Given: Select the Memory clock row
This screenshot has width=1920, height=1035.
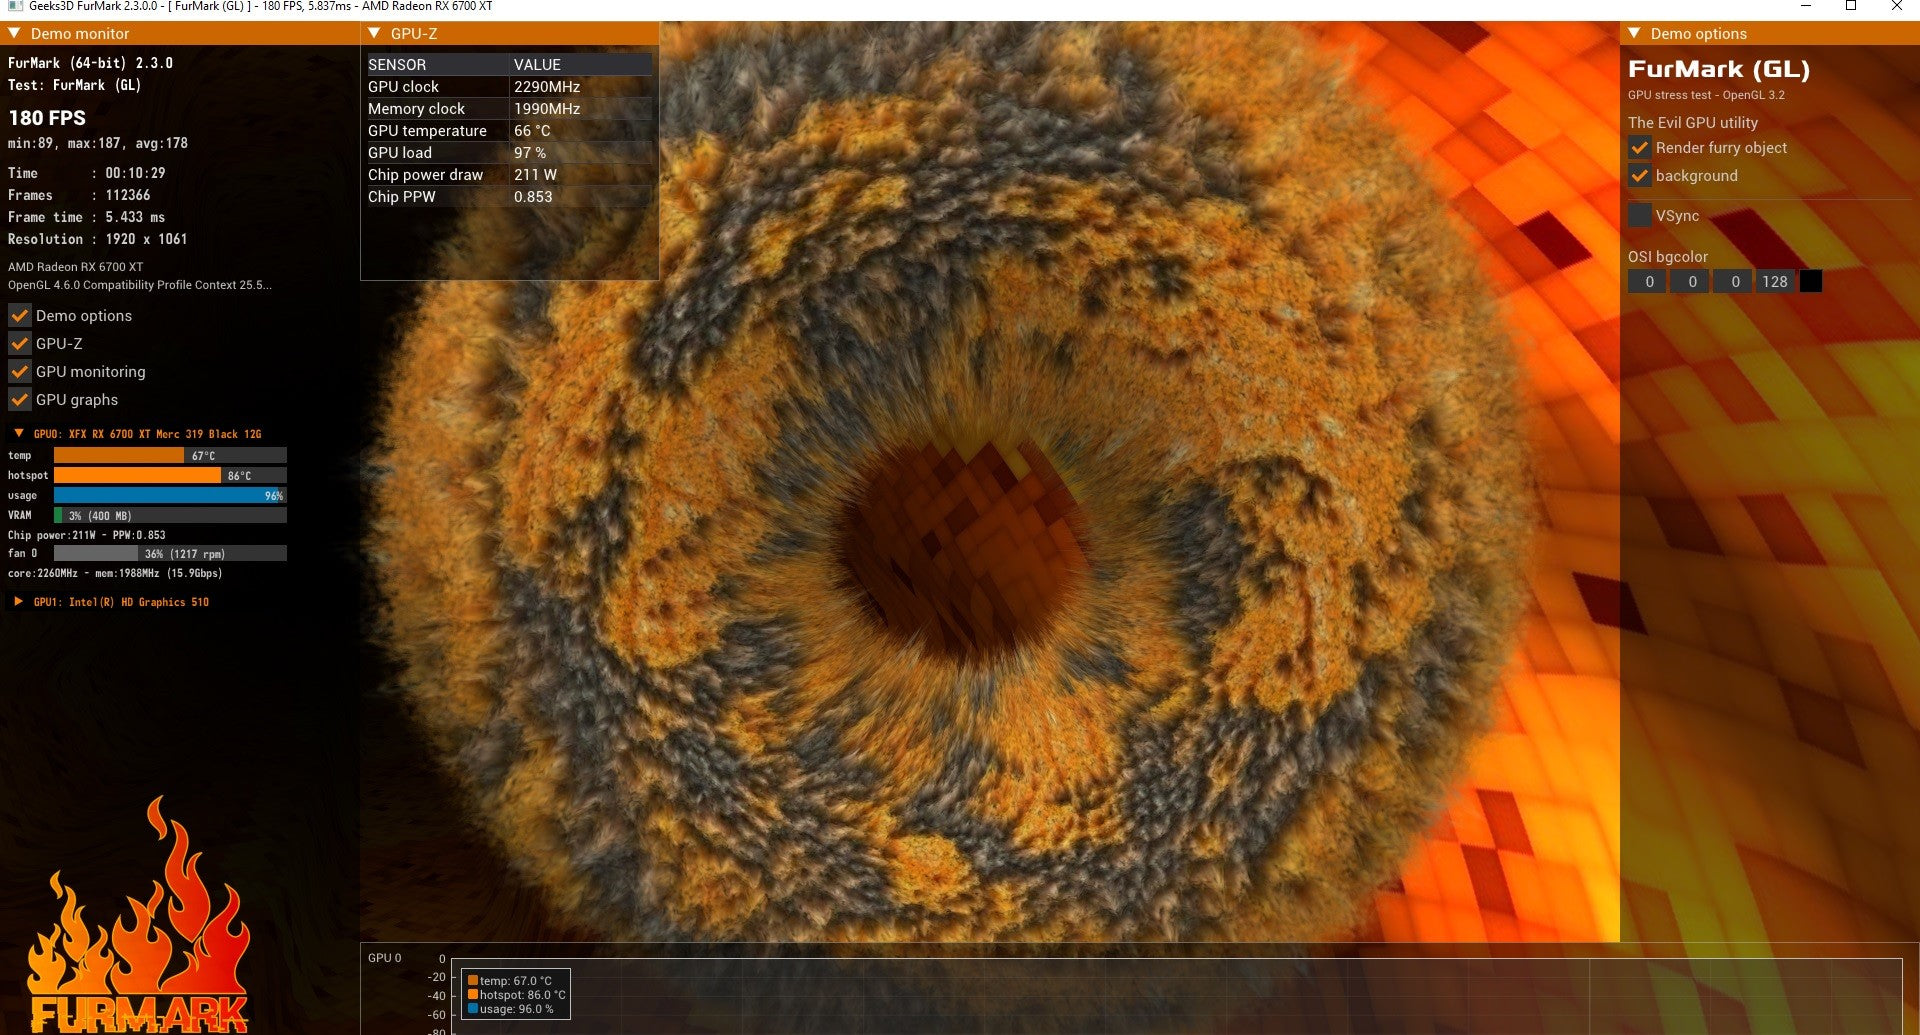Looking at the screenshot, I should click(509, 109).
